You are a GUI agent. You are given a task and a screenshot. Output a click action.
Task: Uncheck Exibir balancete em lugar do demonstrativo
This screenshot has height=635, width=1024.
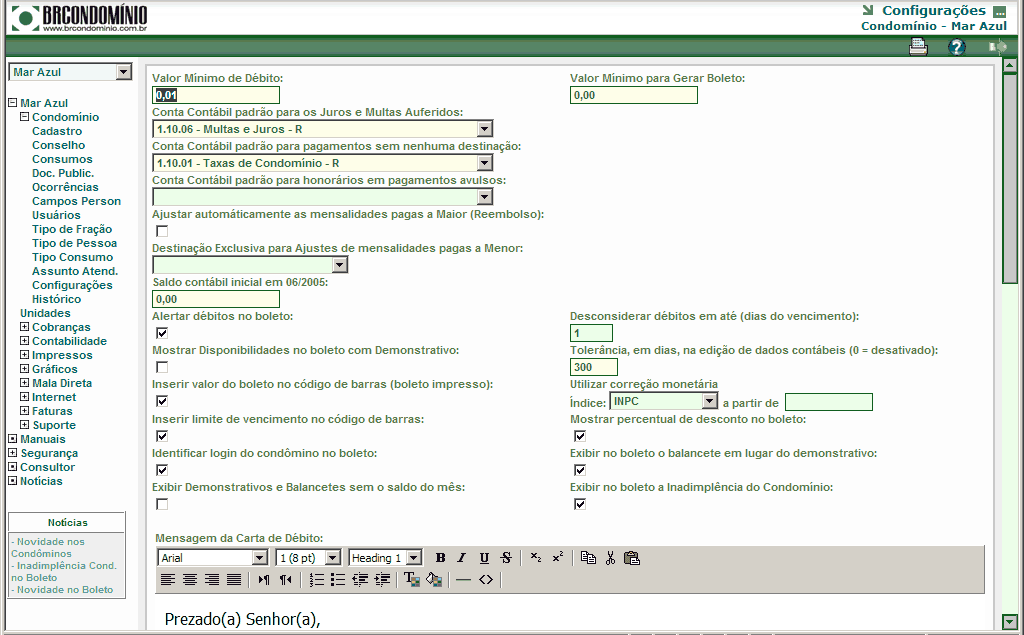[x=580, y=470]
